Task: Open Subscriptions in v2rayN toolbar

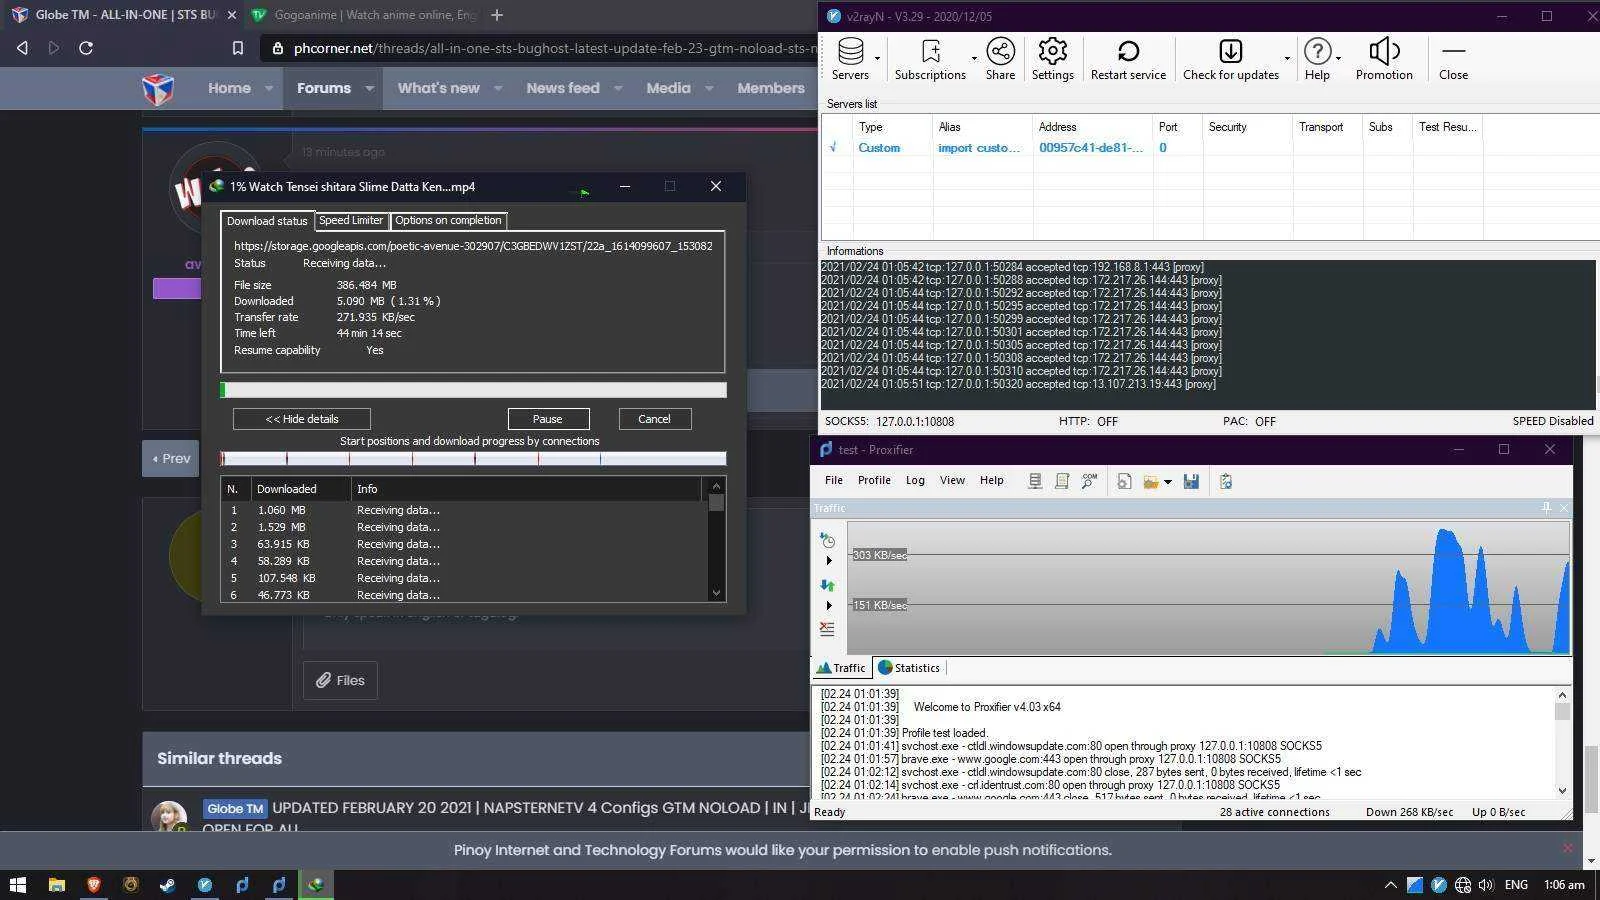Action: pos(930,59)
